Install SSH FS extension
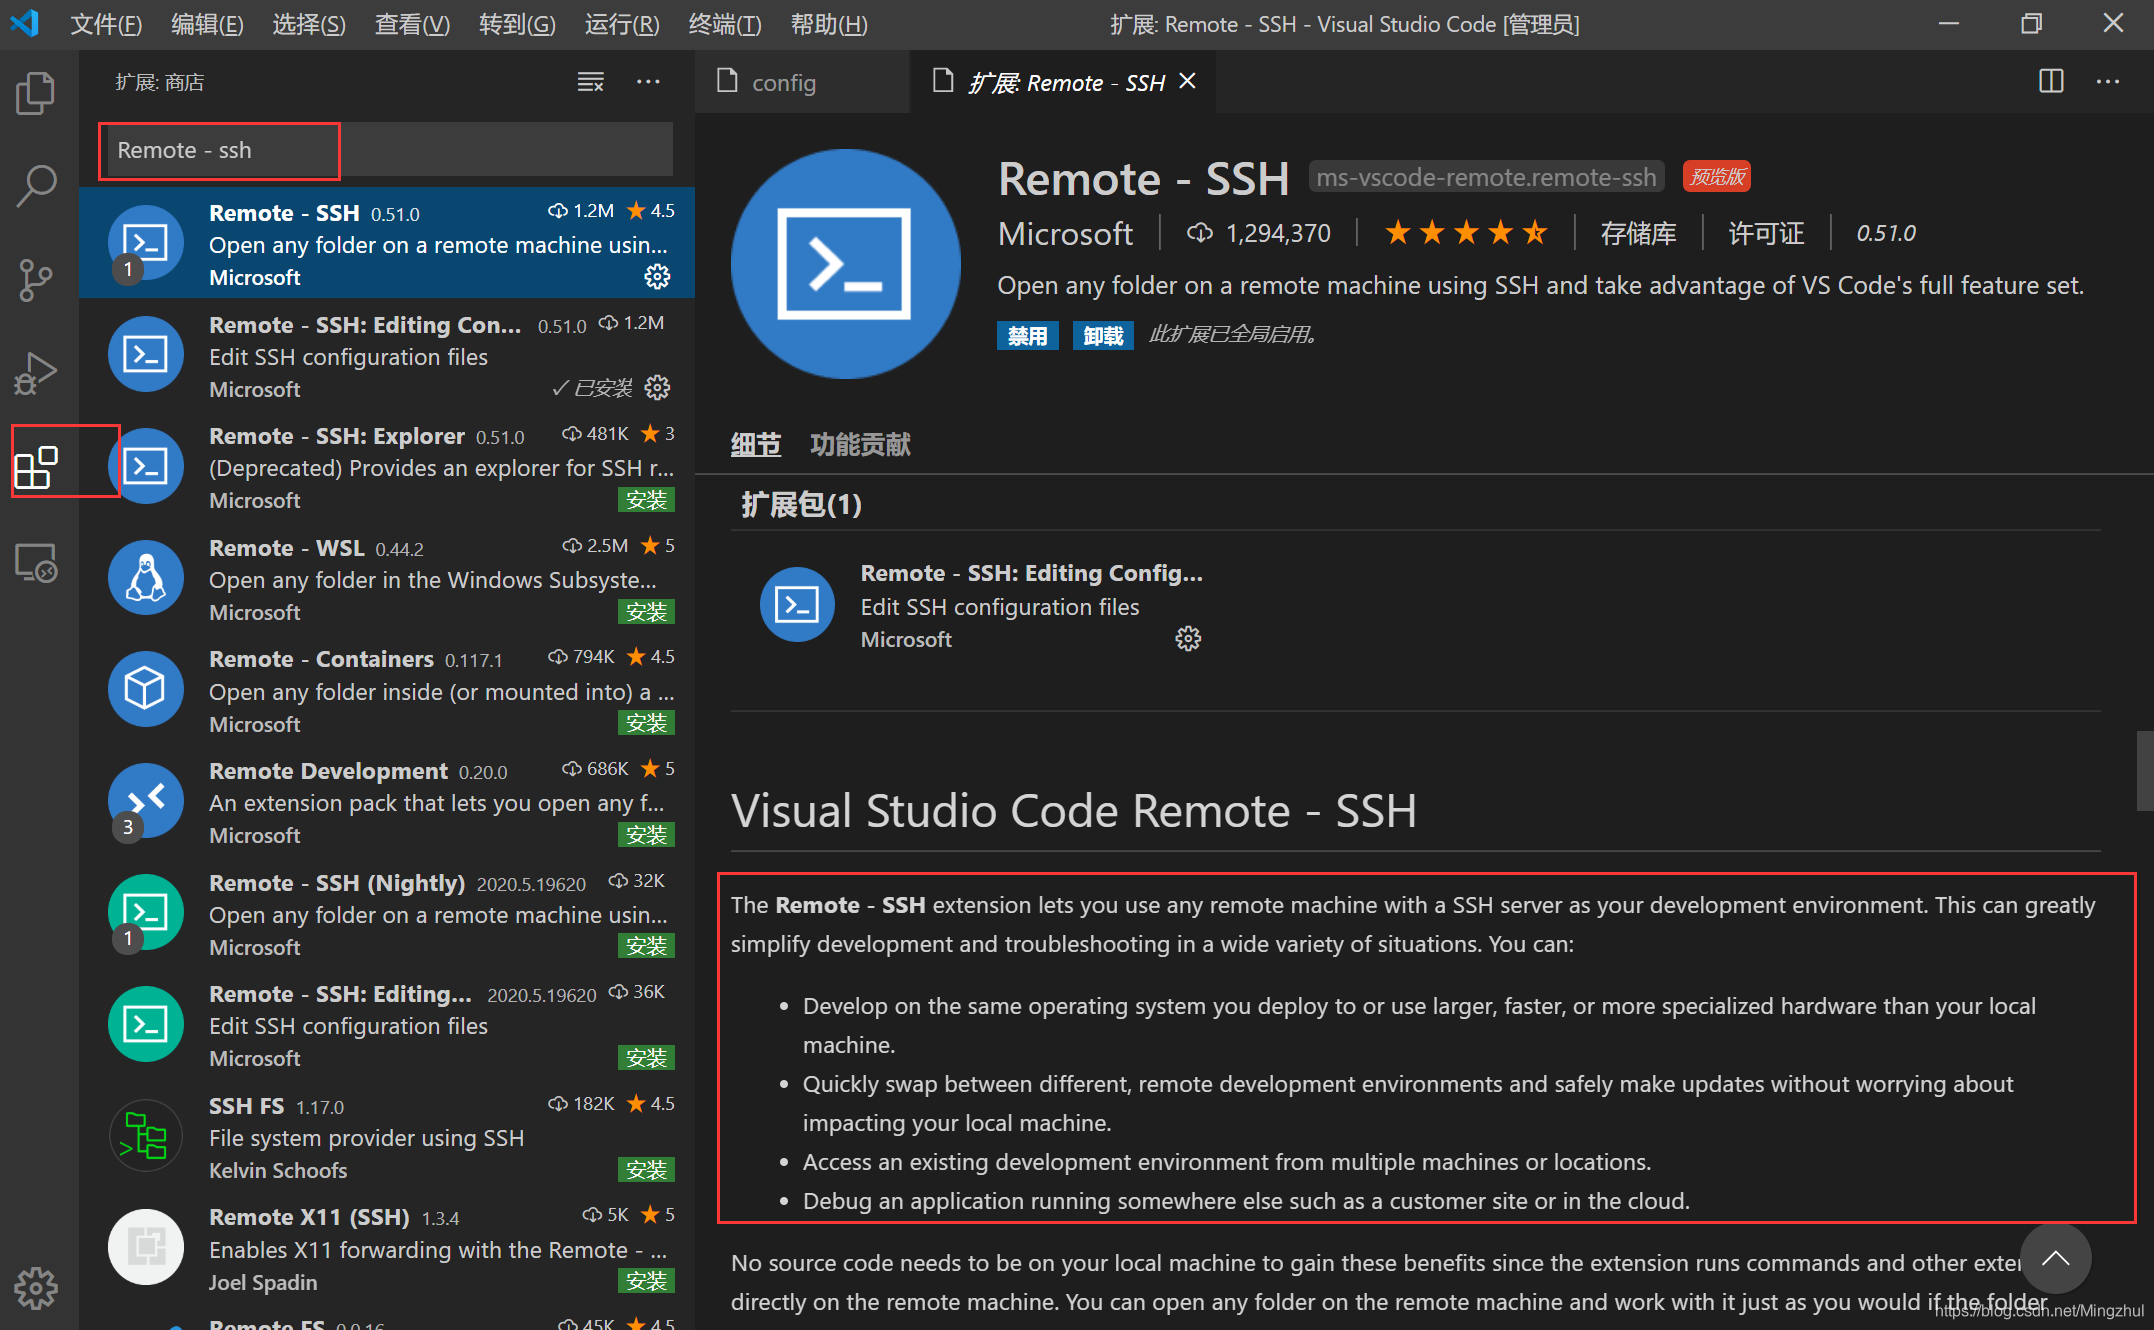 646,1169
